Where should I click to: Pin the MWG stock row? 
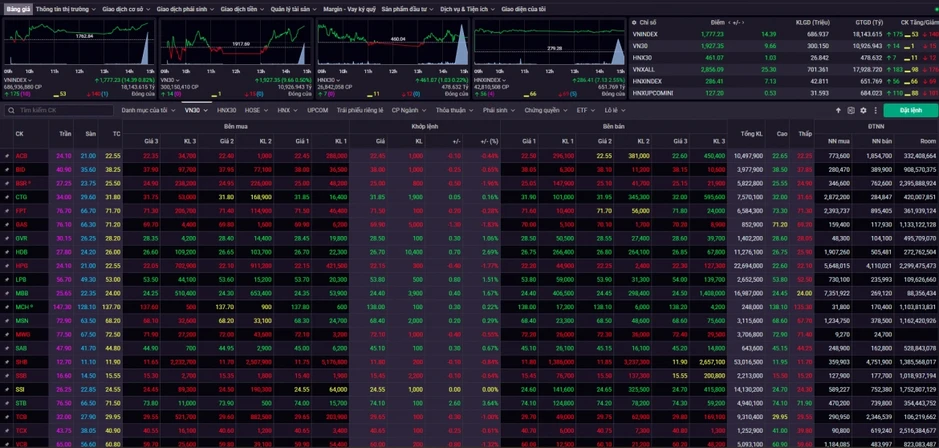[7, 334]
